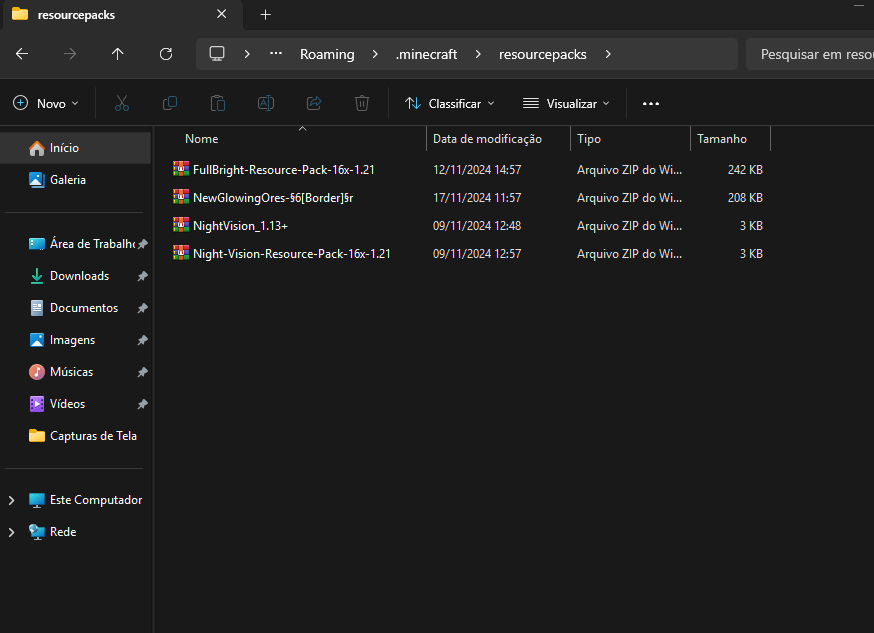Open Documentos in the sidebar
The height and width of the screenshot is (633, 874).
tap(76, 308)
